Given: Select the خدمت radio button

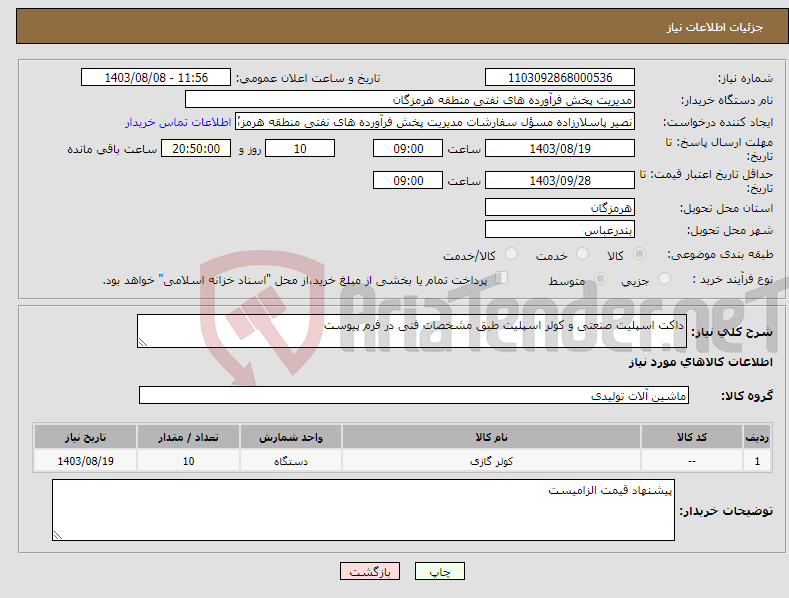Looking at the screenshot, I should pos(582,254).
